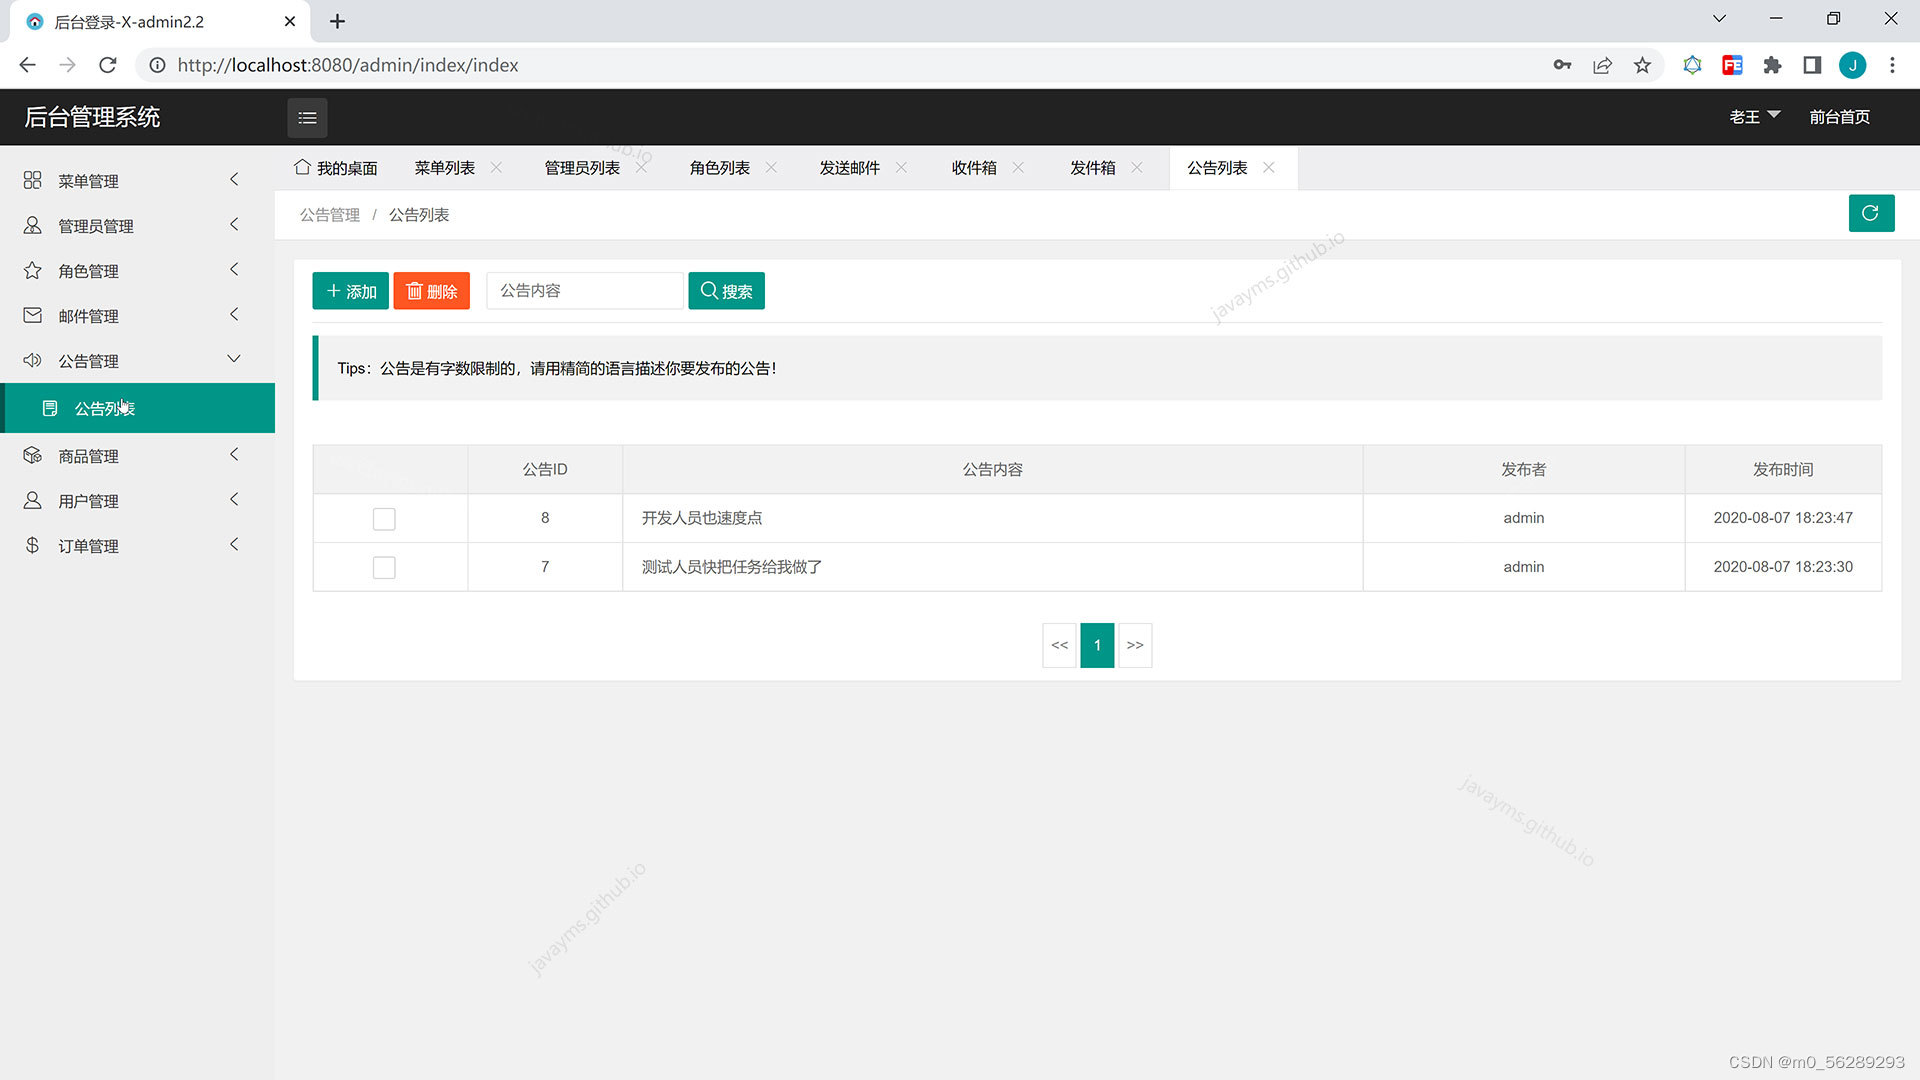
Task: Click the 用户管理 user icon
Action: pyautogui.click(x=32, y=500)
